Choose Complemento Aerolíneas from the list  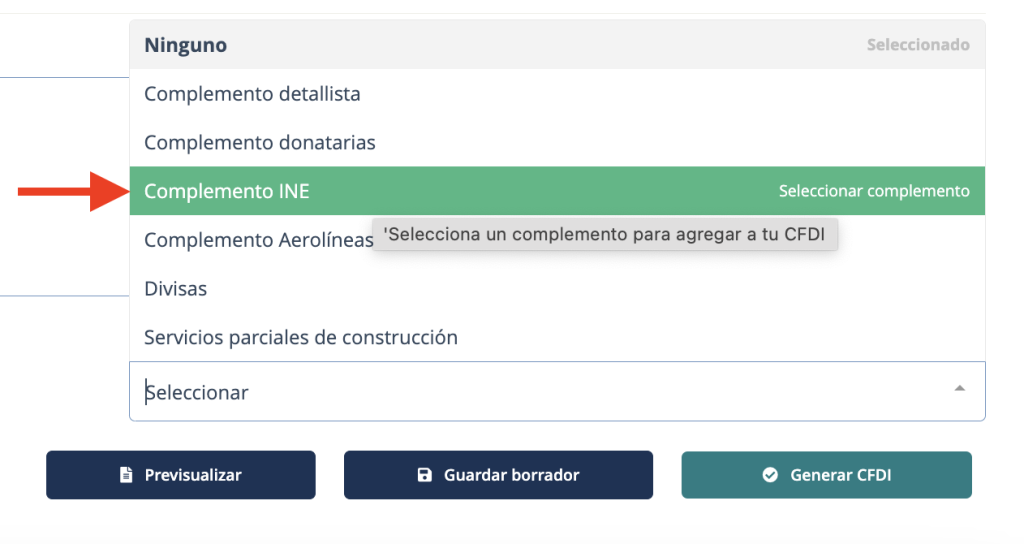coord(258,240)
